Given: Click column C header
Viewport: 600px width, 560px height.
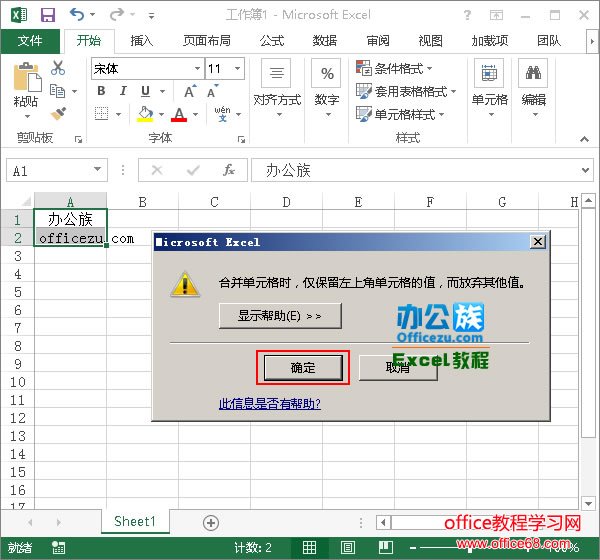Looking at the screenshot, I should pos(214,202).
